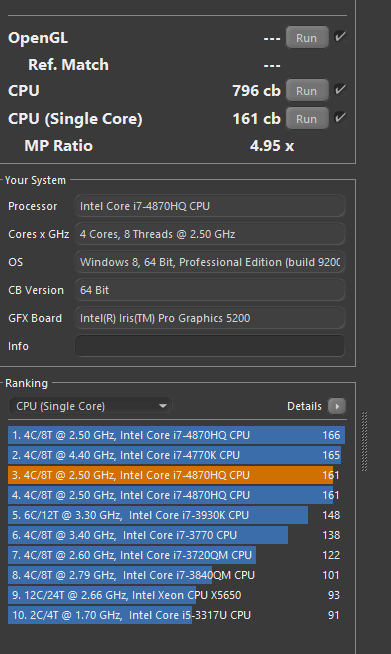Click the GFX Board field Iris Pro
Image resolution: width=391 pixels, height=654 pixels.
[x=210, y=318]
